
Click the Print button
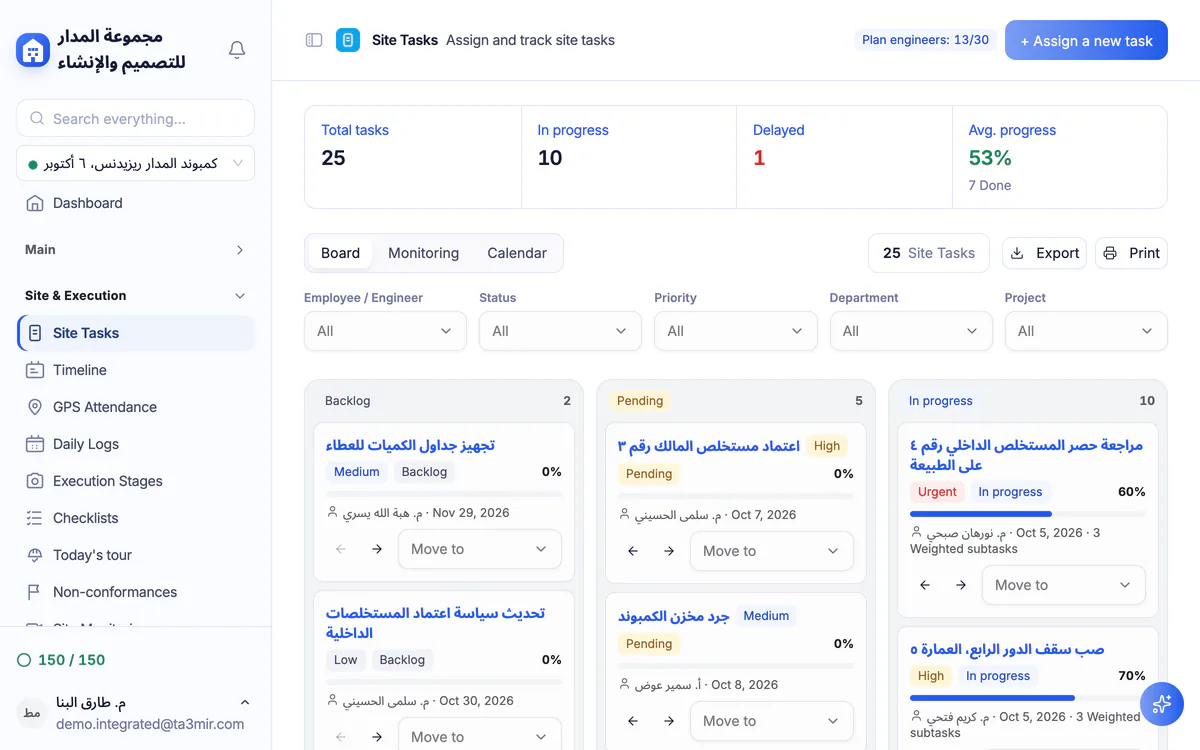(x=1132, y=253)
